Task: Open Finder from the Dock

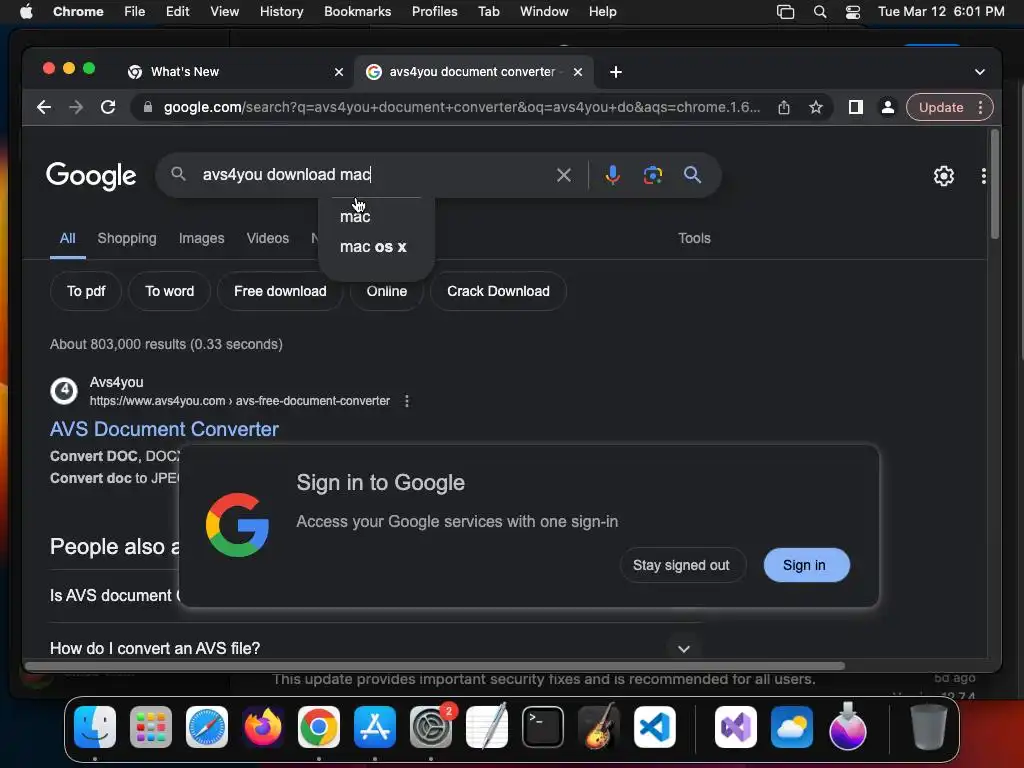Action: pyautogui.click(x=95, y=727)
